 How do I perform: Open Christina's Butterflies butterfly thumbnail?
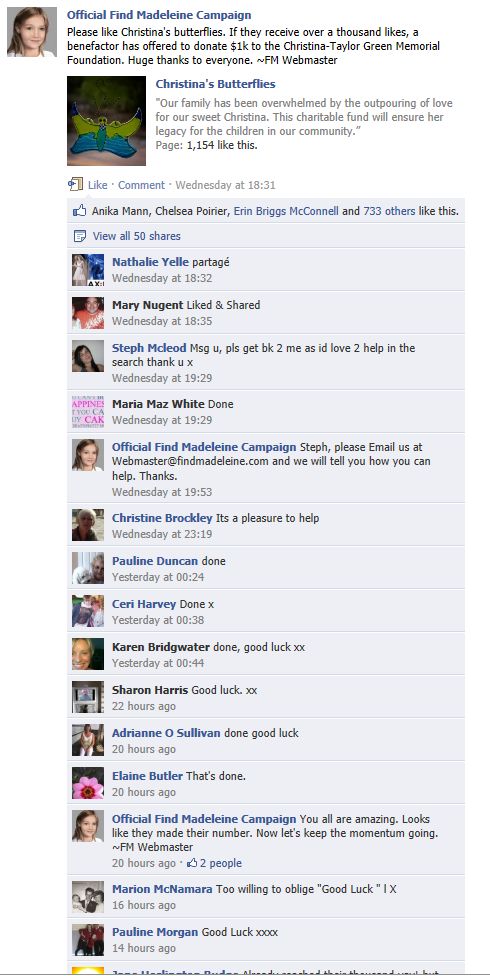[106, 121]
